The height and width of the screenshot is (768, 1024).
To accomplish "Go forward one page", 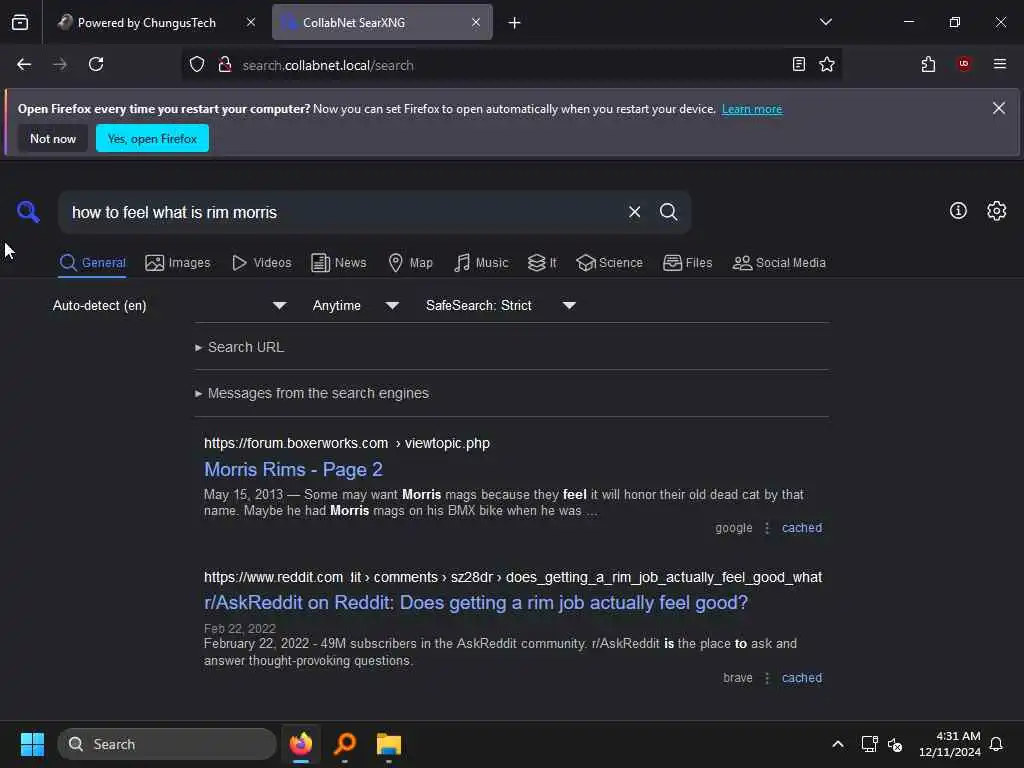I will point(59,64).
